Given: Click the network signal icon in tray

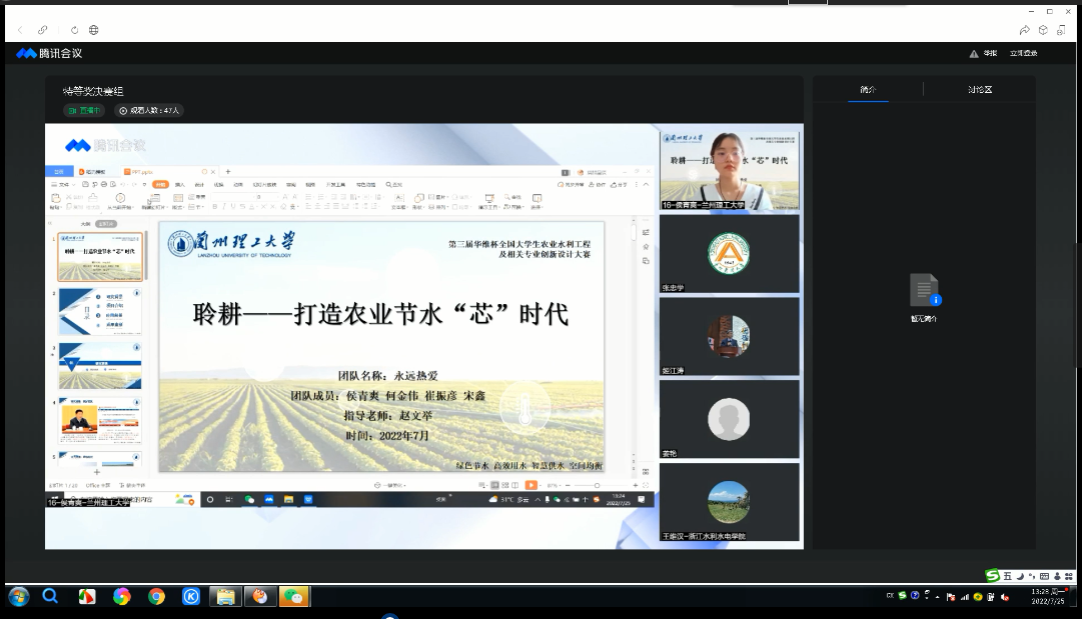Looking at the screenshot, I should (x=965, y=597).
